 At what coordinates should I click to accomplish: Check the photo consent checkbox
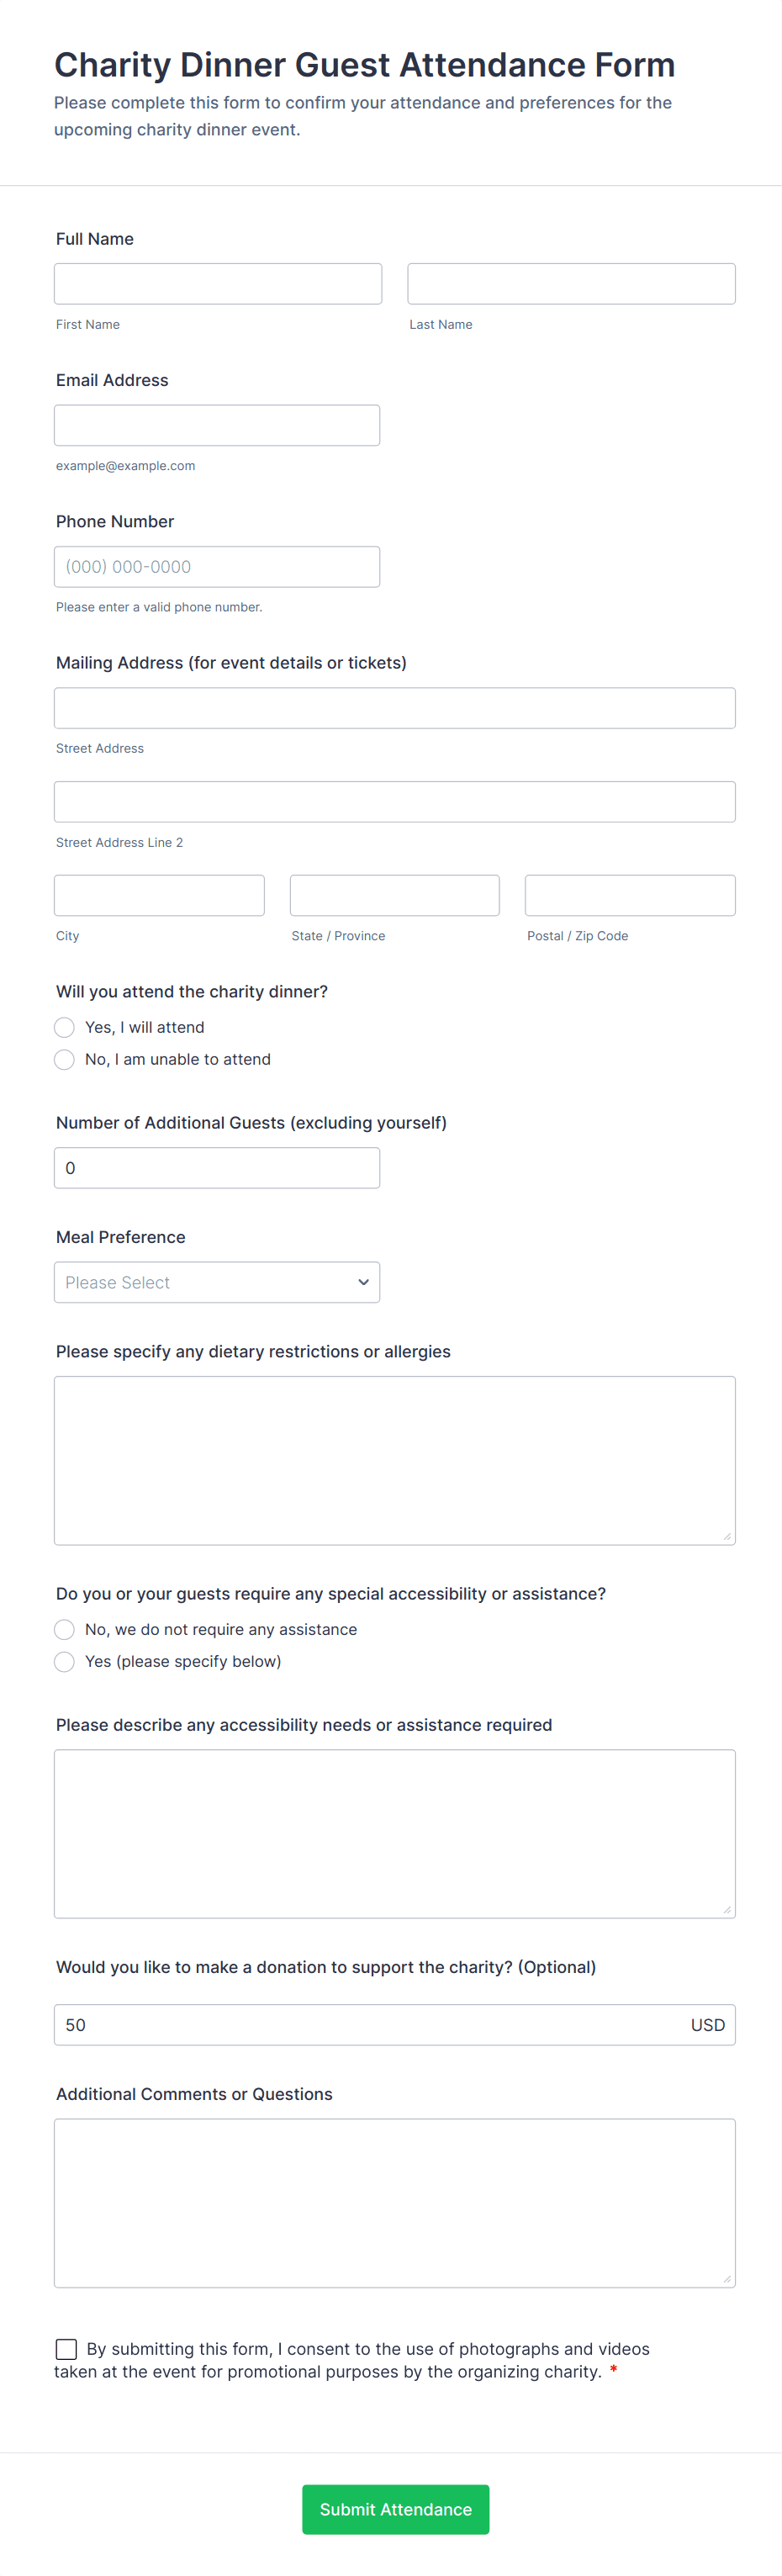click(67, 2348)
